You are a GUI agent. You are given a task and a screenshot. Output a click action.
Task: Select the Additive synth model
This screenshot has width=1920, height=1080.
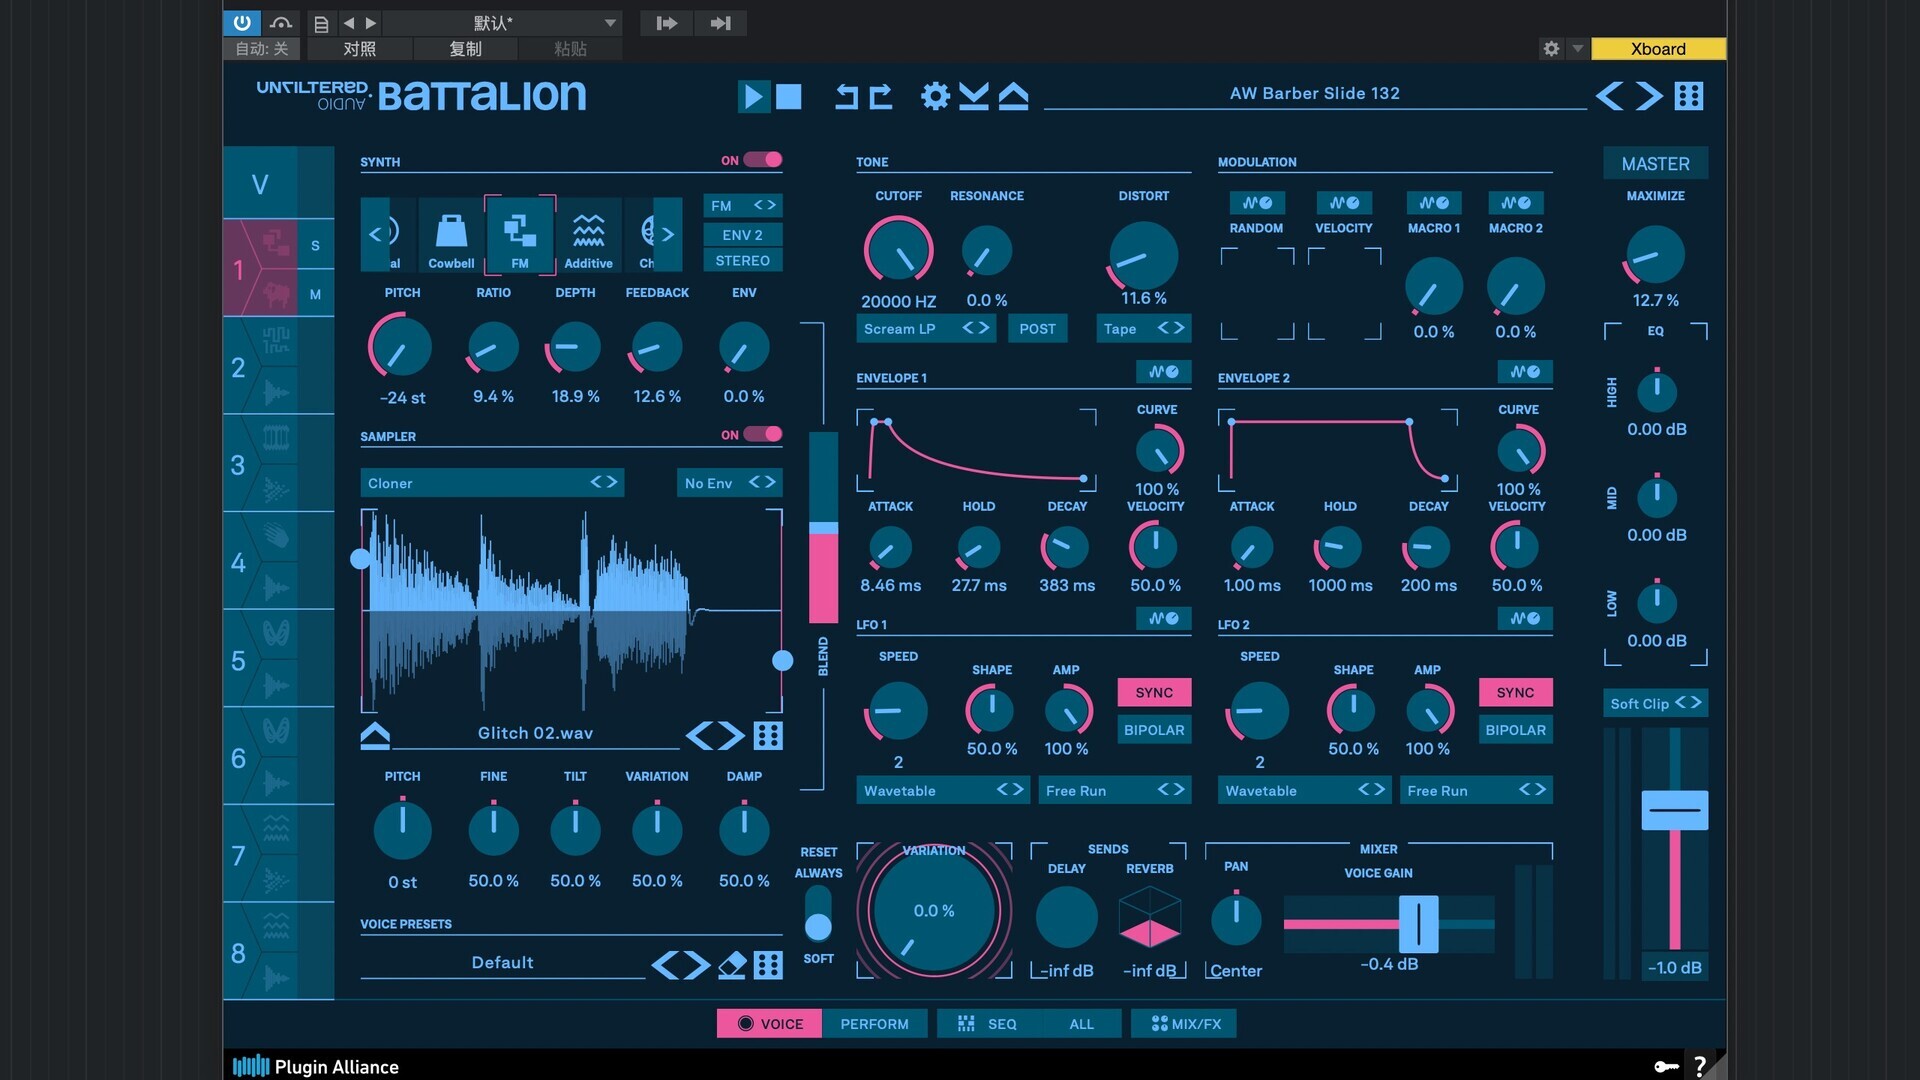tap(588, 235)
